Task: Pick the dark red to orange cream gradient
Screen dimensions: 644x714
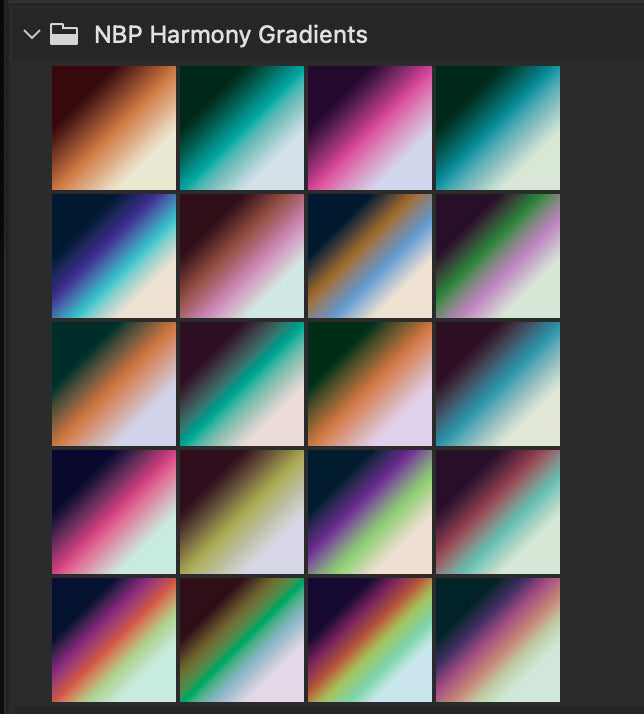Action: point(114,128)
